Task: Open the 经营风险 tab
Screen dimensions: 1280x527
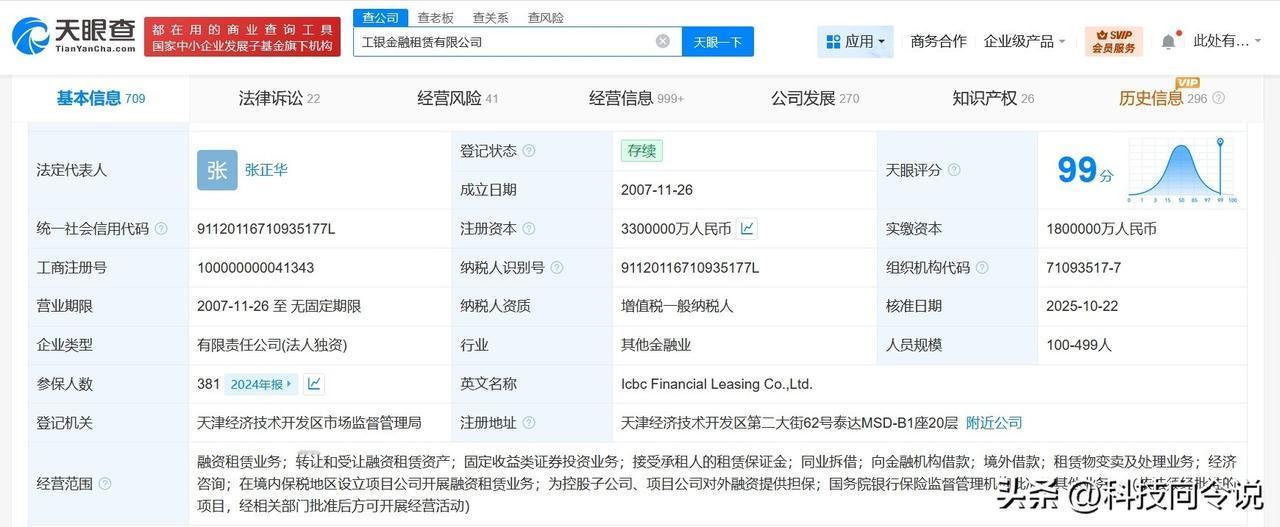Action: 457,98
